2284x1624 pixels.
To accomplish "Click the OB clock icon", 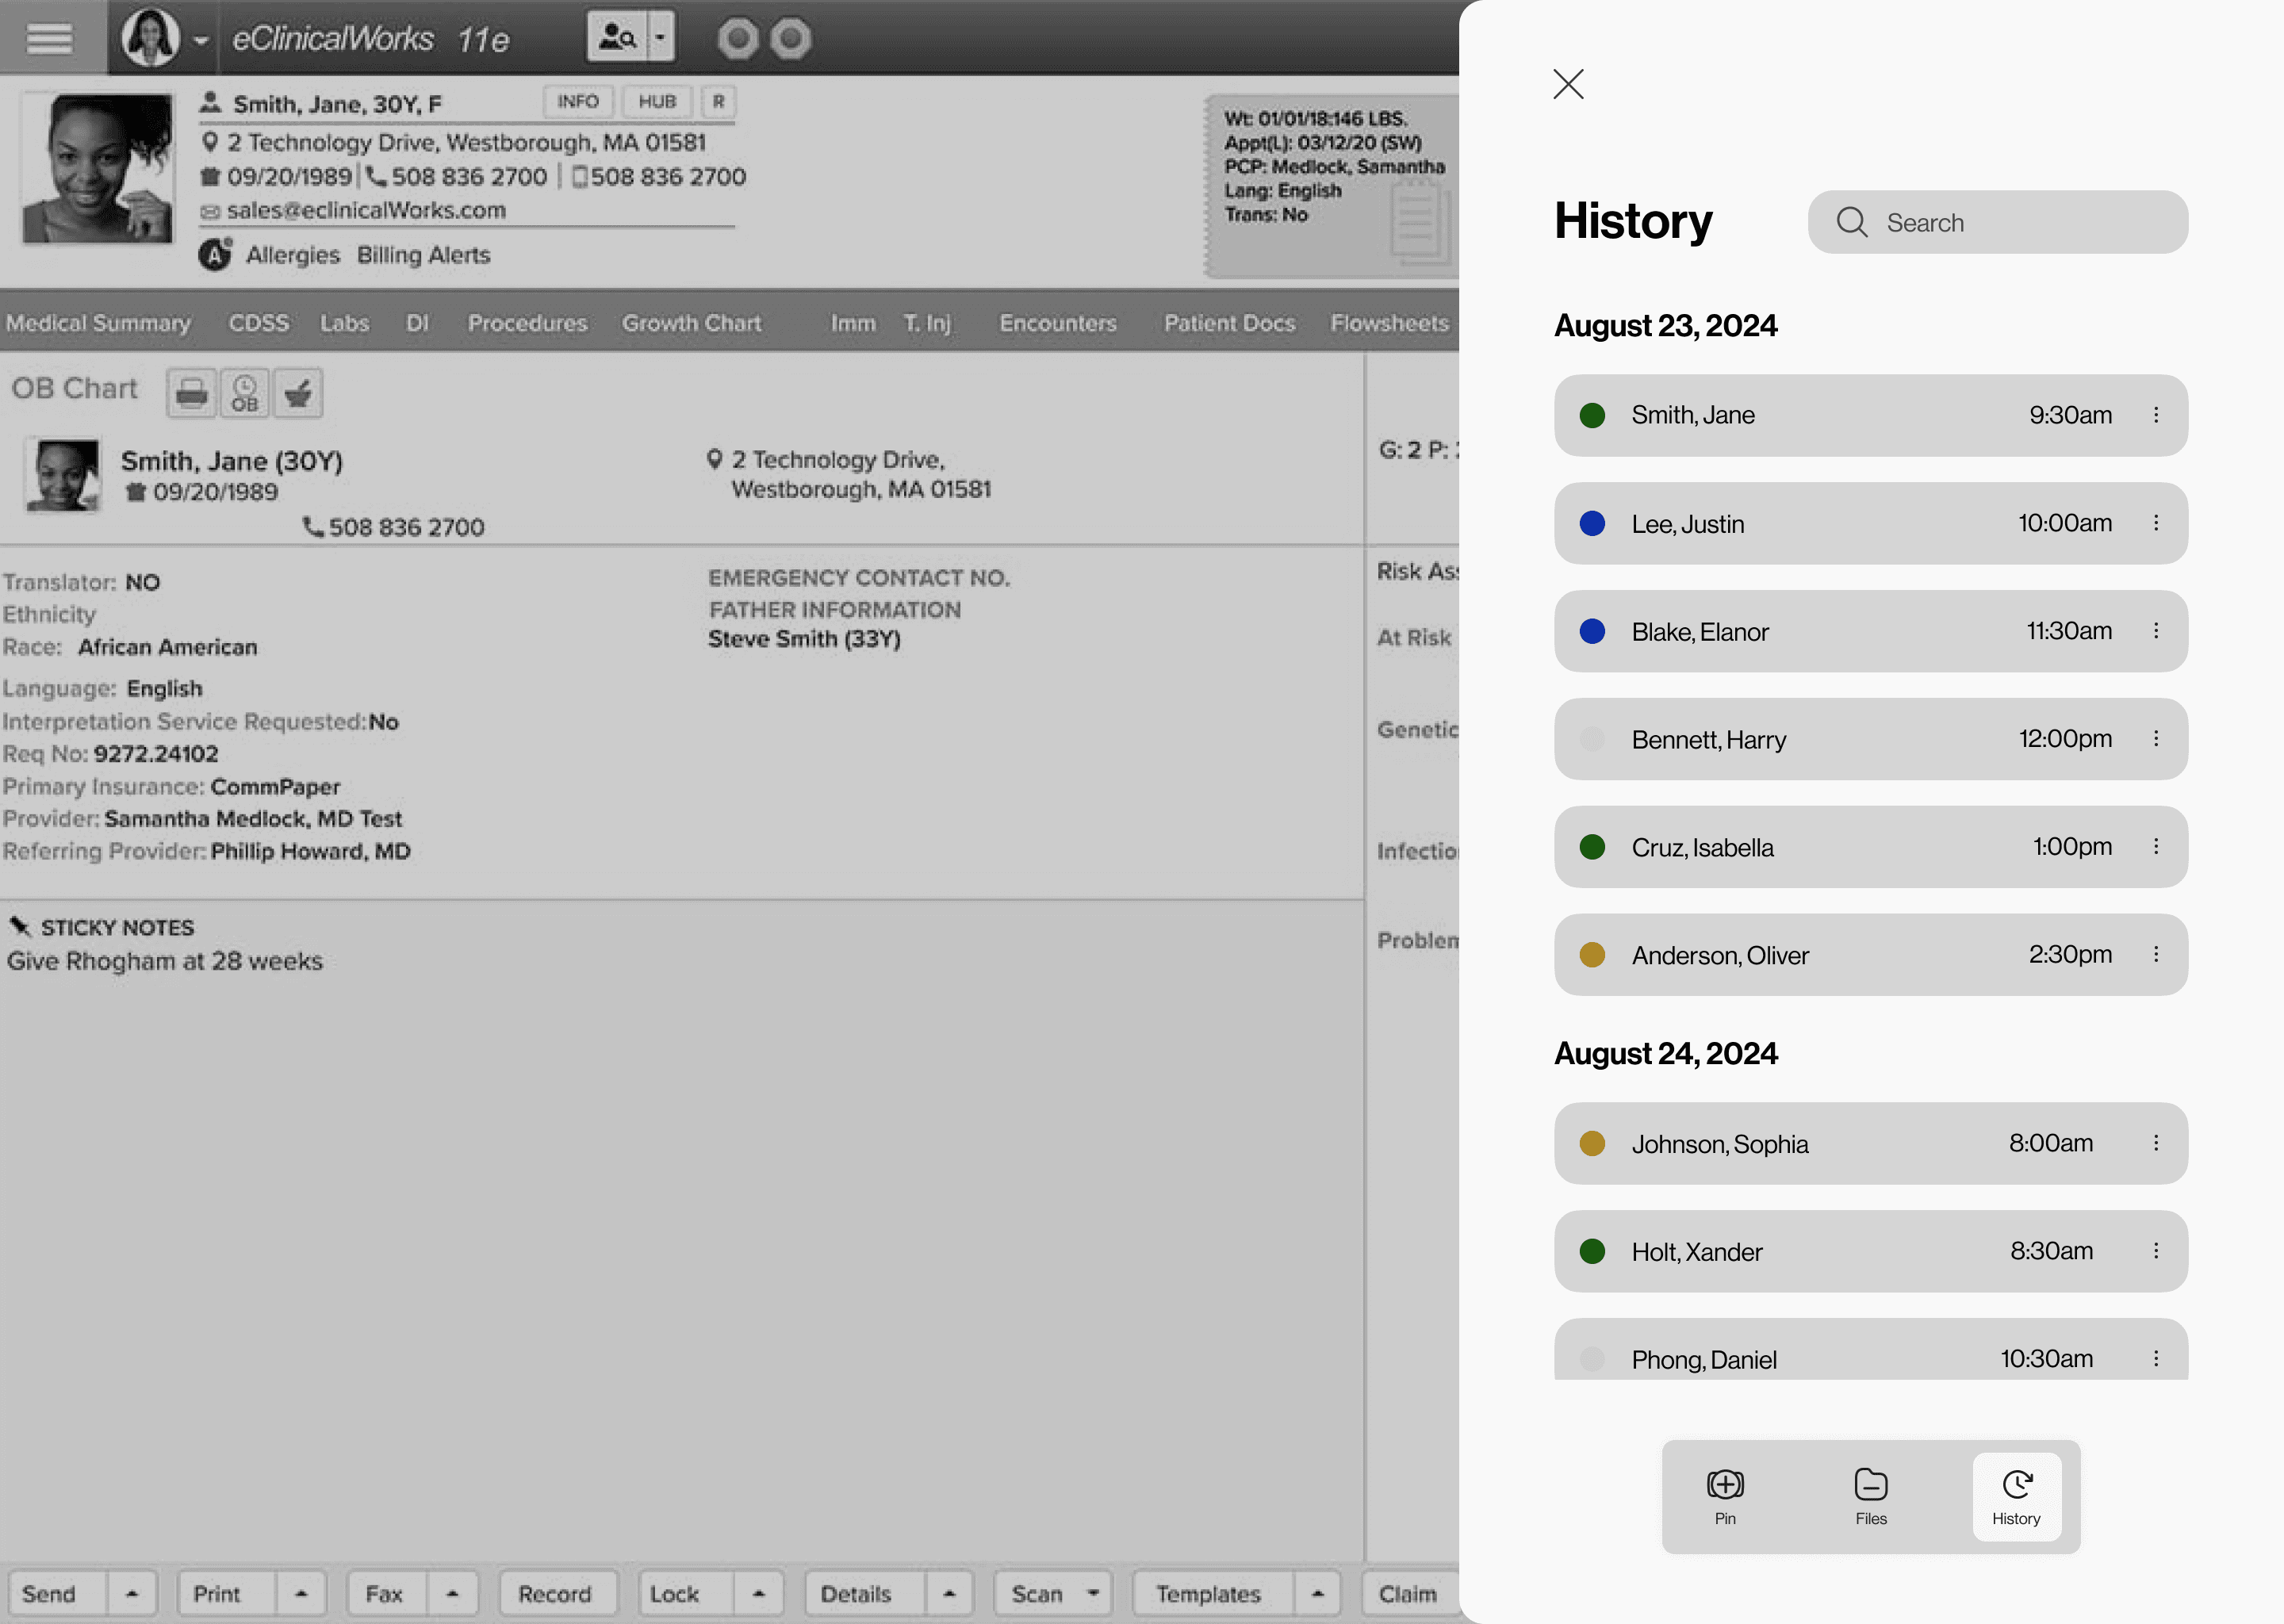I will [x=245, y=393].
